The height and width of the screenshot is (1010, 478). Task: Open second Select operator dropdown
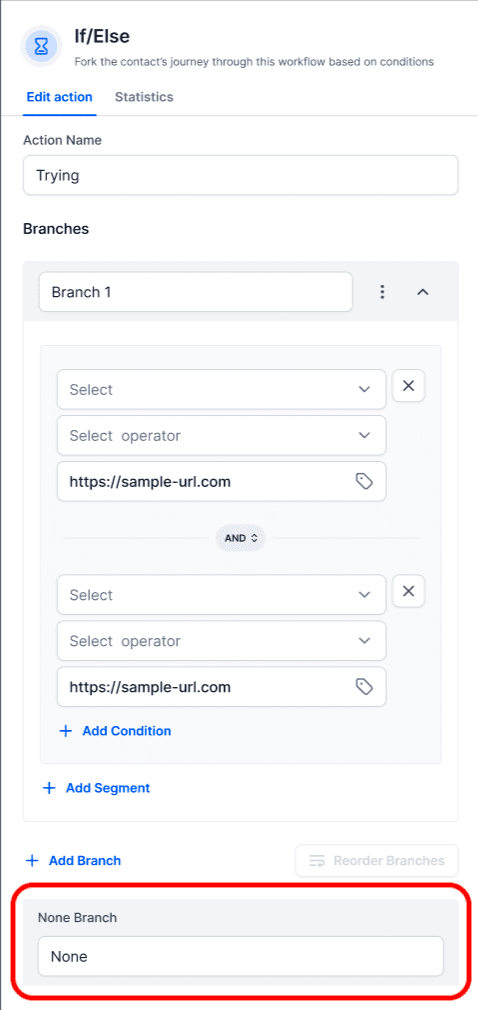coord(222,641)
